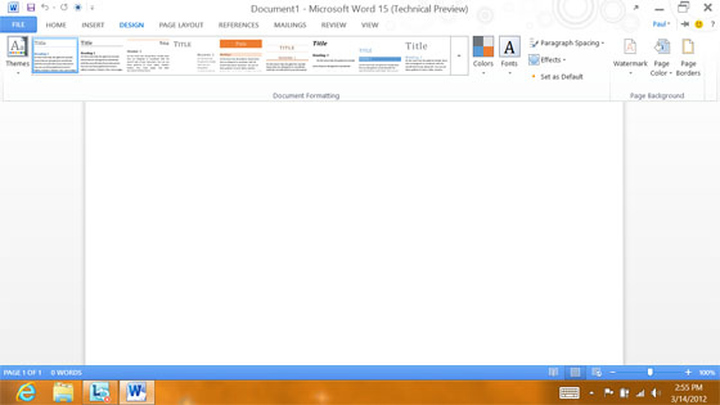Click the Effects icon
This screenshot has width=720, height=405.
point(534,60)
